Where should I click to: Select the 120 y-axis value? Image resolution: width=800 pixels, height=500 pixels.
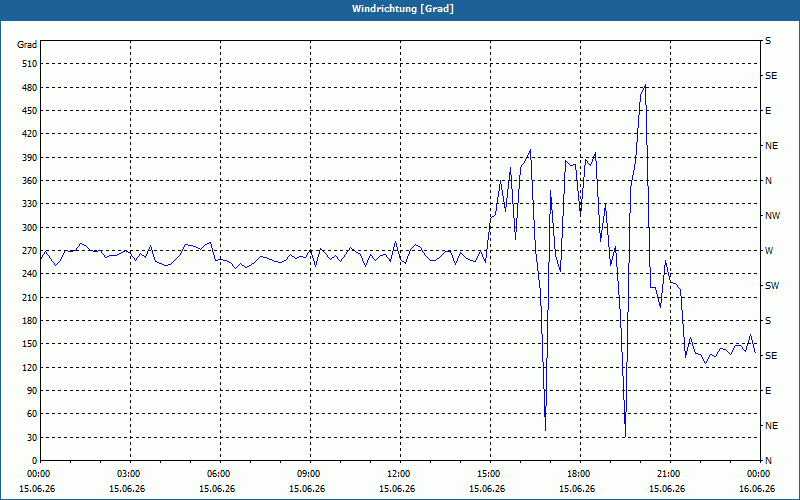[31, 367]
